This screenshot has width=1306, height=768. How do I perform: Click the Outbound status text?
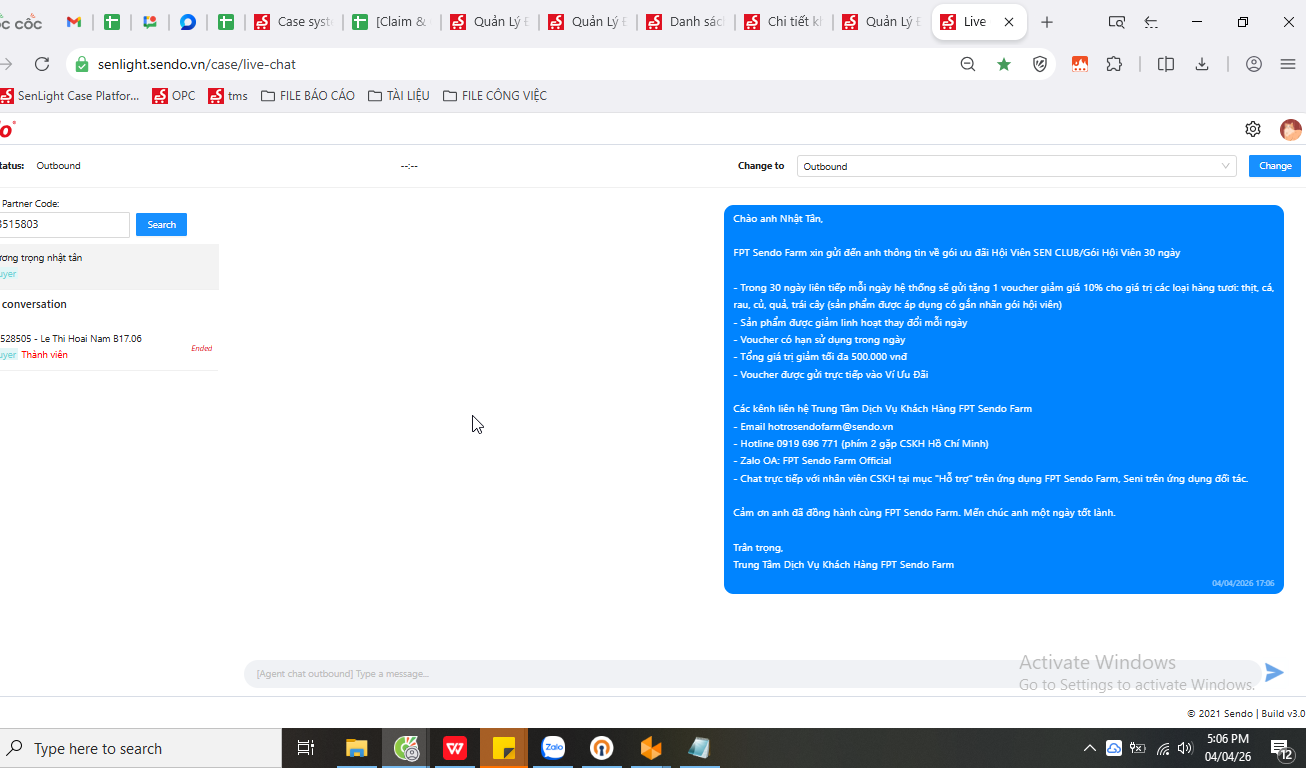[x=58, y=166]
